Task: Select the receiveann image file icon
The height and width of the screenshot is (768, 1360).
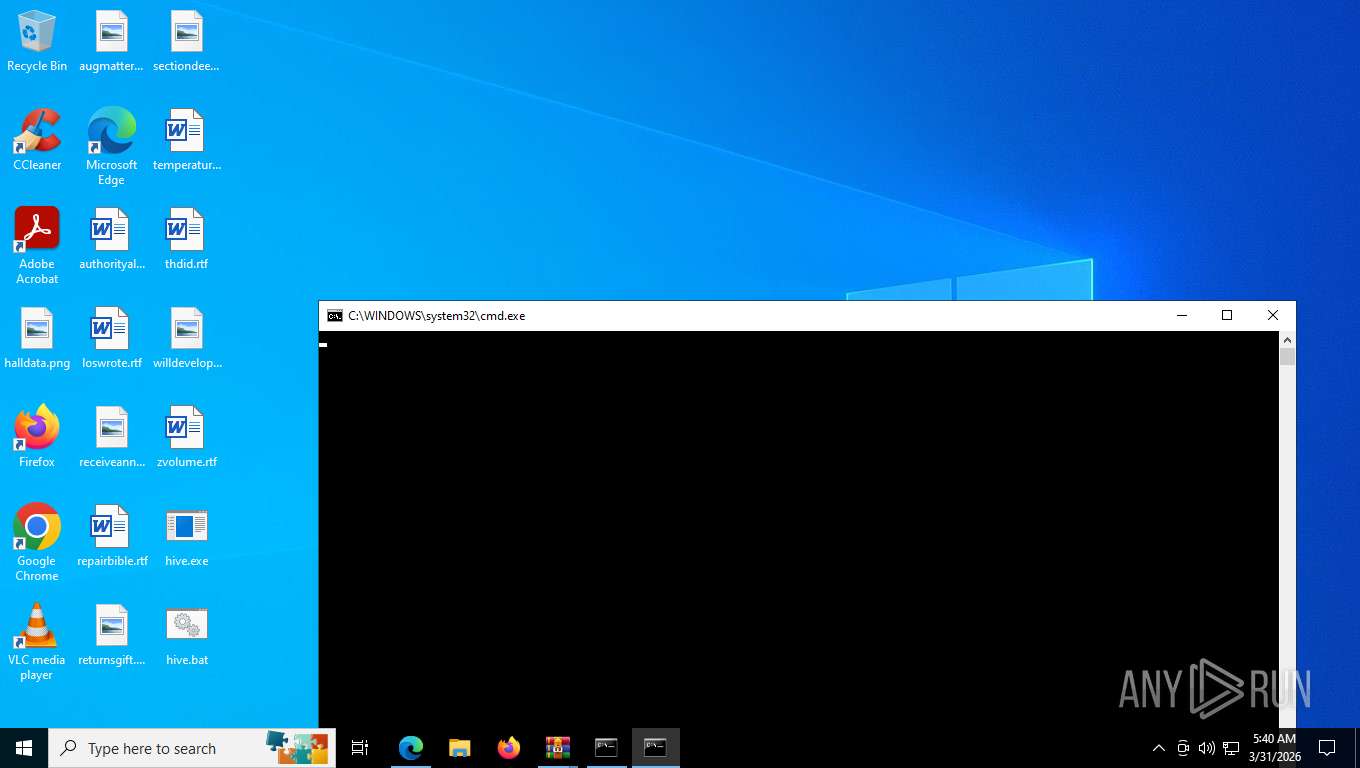Action: coord(111,437)
